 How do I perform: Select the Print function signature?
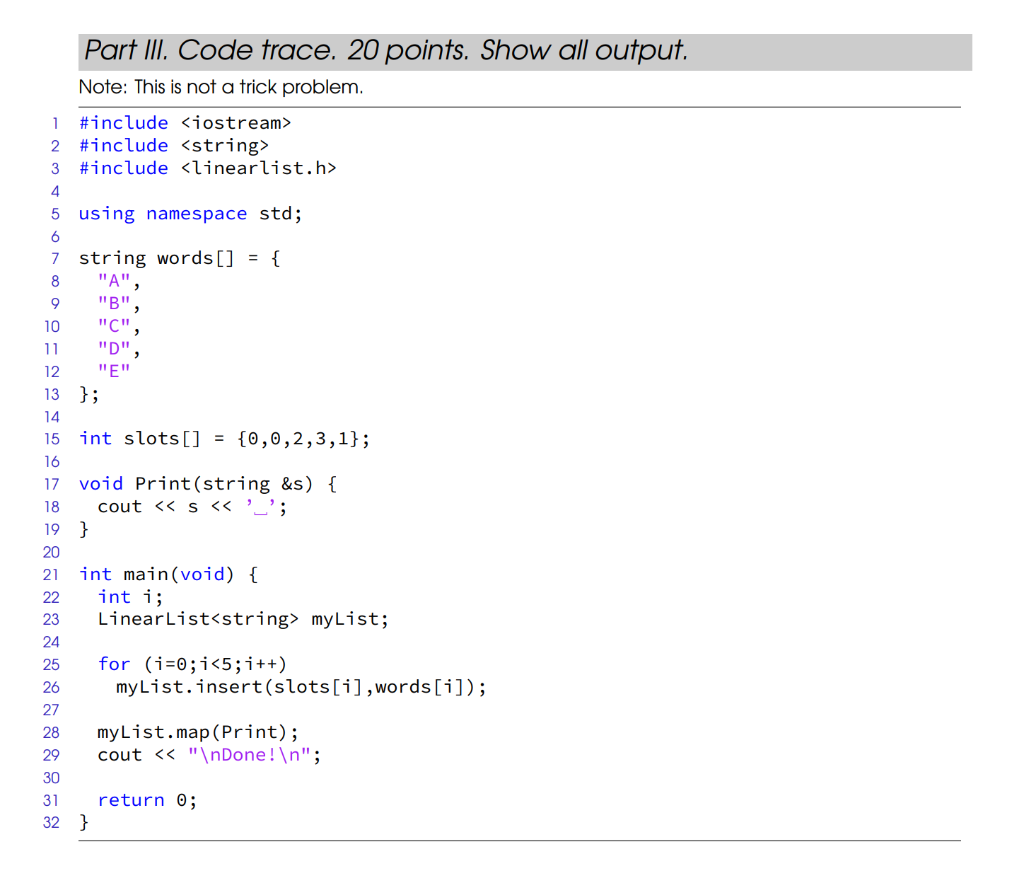[x=205, y=483]
